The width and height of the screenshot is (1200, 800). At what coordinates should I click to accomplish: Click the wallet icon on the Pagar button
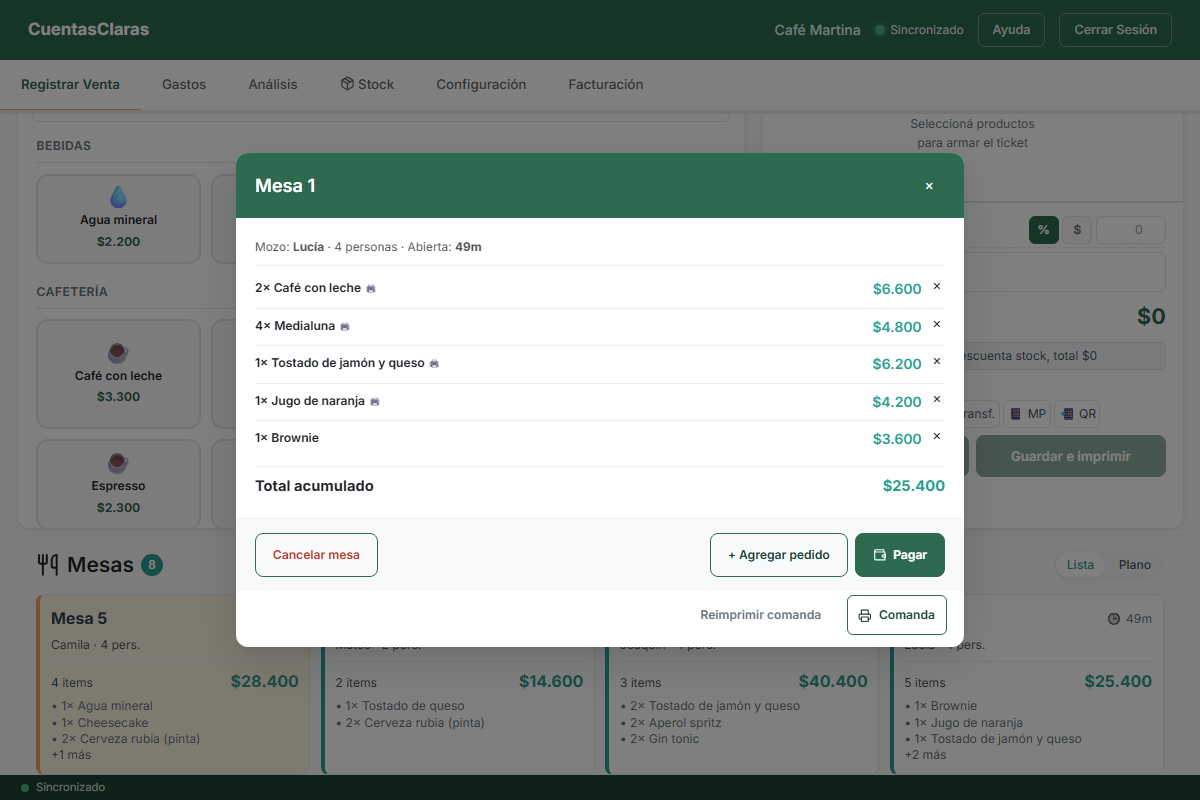click(x=880, y=555)
